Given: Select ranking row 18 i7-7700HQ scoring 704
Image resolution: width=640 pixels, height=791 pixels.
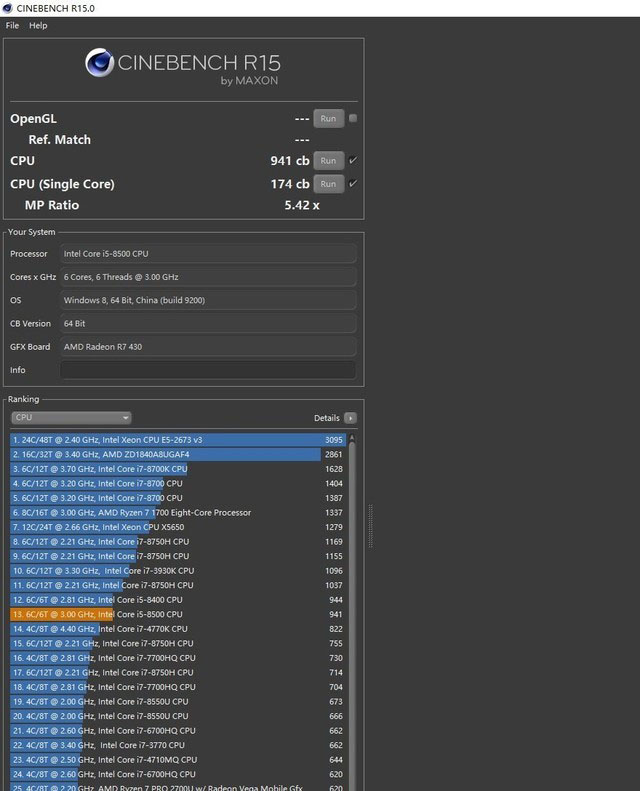Looking at the screenshot, I should [178, 687].
